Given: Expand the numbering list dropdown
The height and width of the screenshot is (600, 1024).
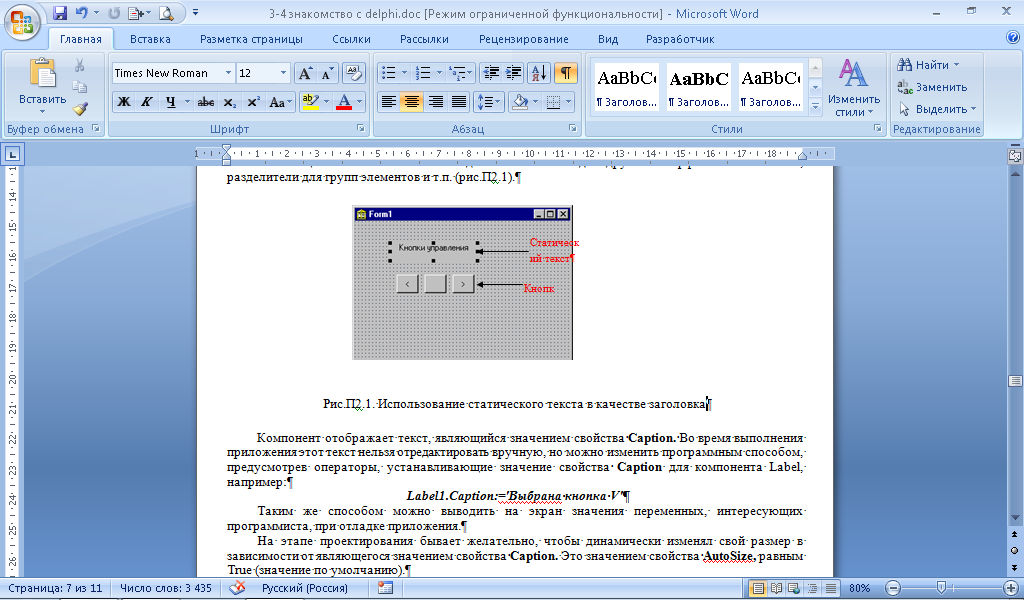Looking at the screenshot, I should [439, 73].
